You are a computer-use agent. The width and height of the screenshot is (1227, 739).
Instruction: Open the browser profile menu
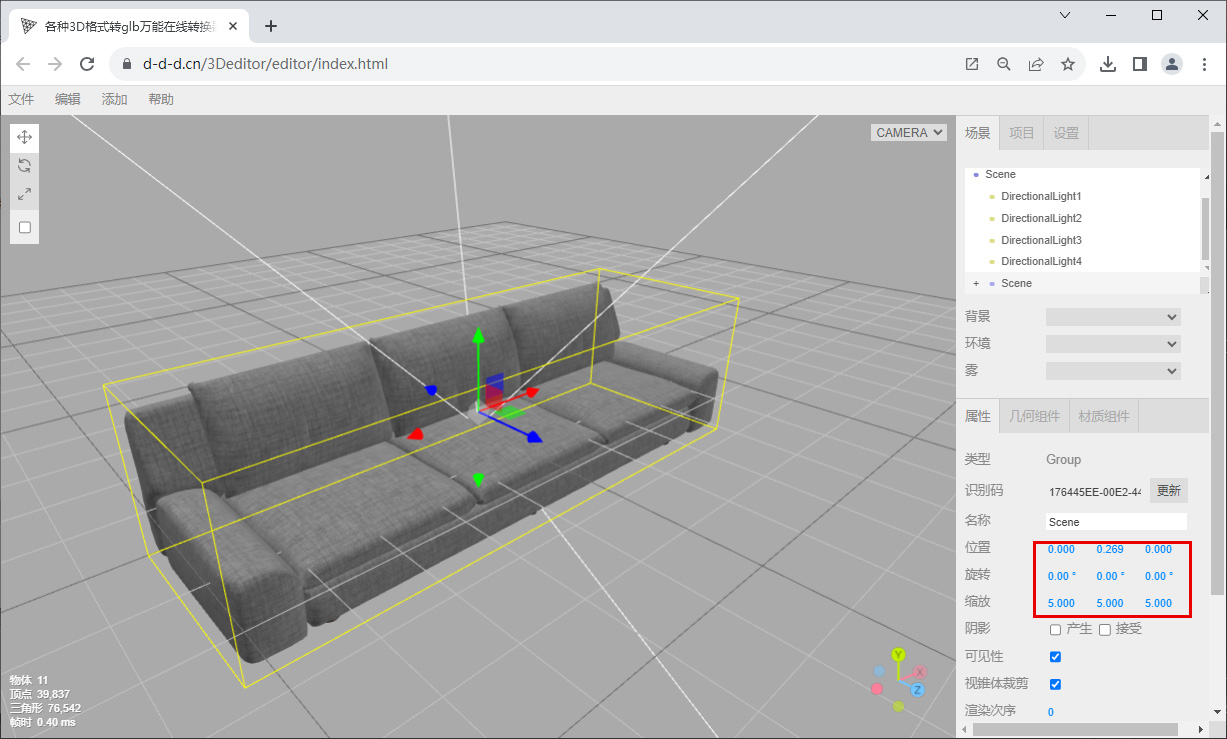1171,64
